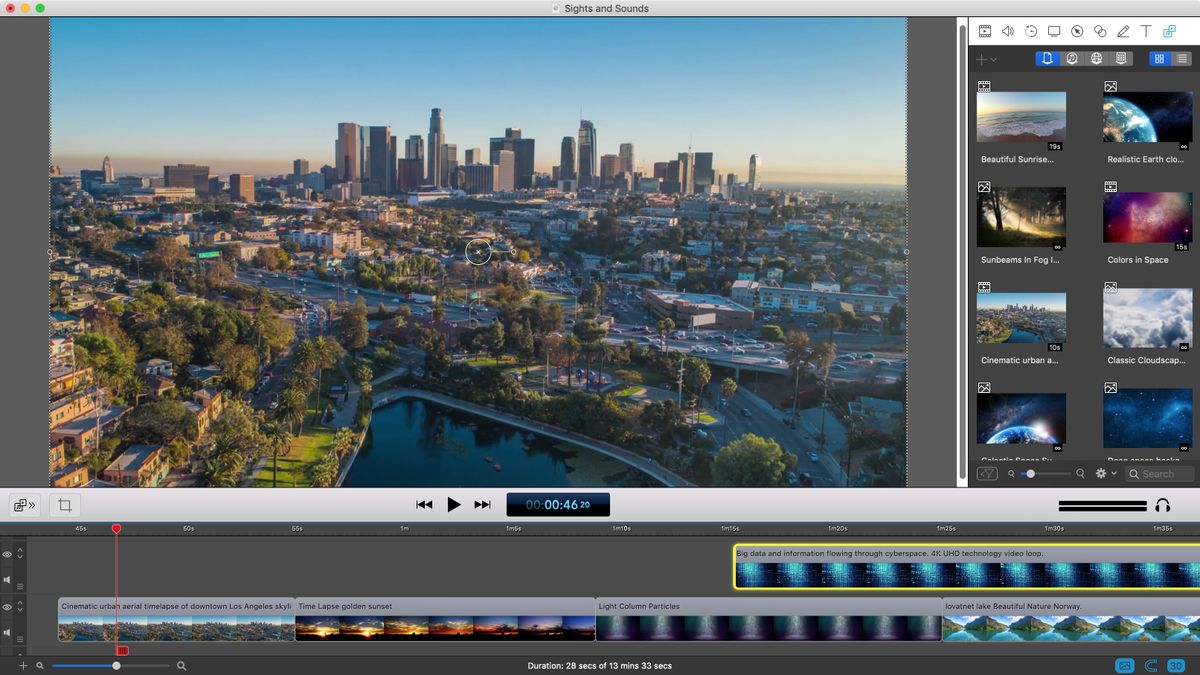
Task: Open the Callout cursor panel
Action: click(1077, 31)
